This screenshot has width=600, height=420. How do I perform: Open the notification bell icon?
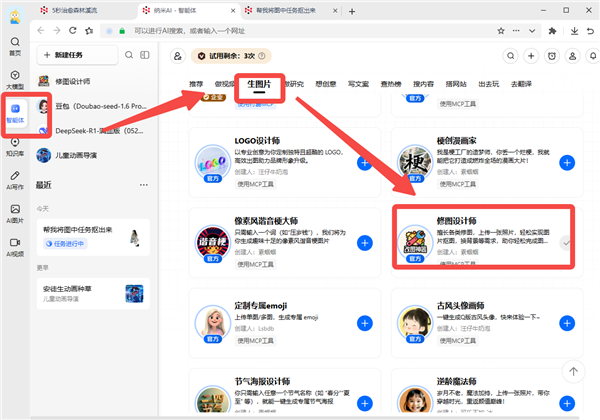pos(592,56)
